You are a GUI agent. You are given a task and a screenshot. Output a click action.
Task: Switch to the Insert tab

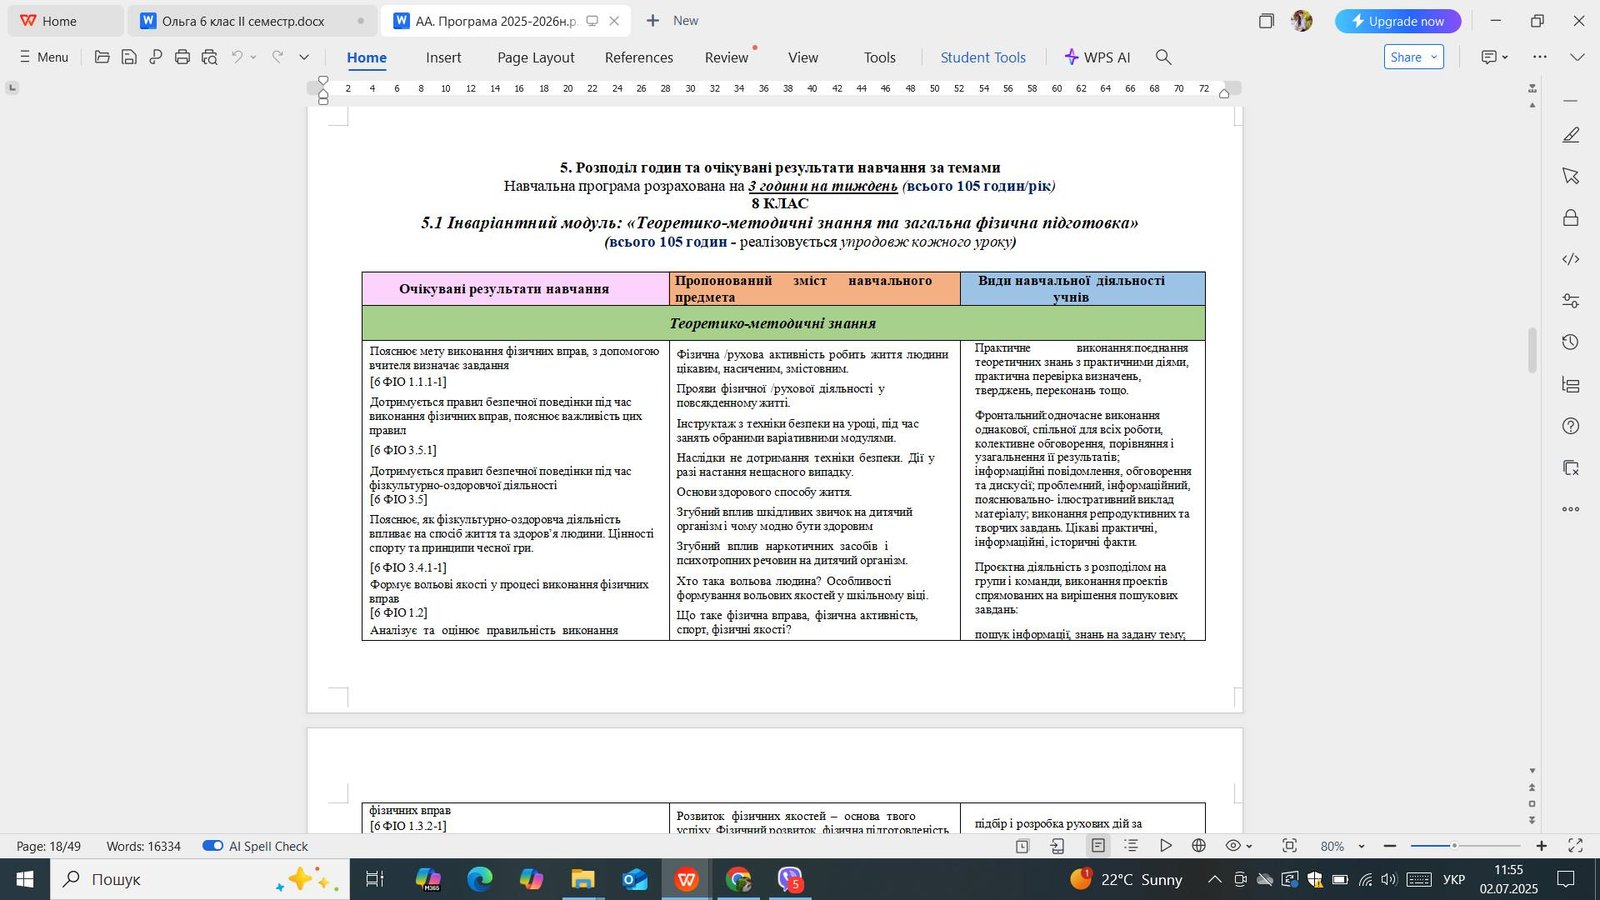pyautogui.click(x=443, y=57)
